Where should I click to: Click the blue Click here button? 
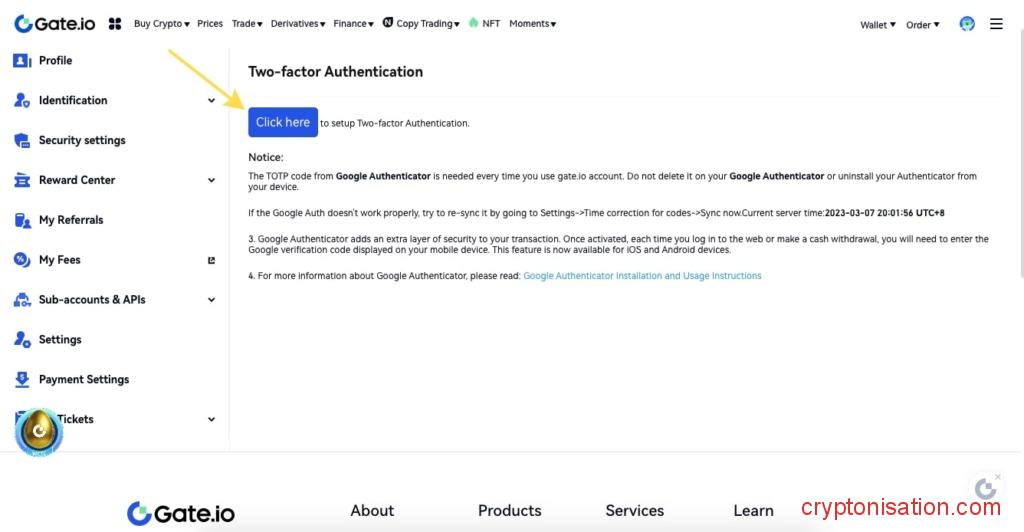click(x=283, y=122)
